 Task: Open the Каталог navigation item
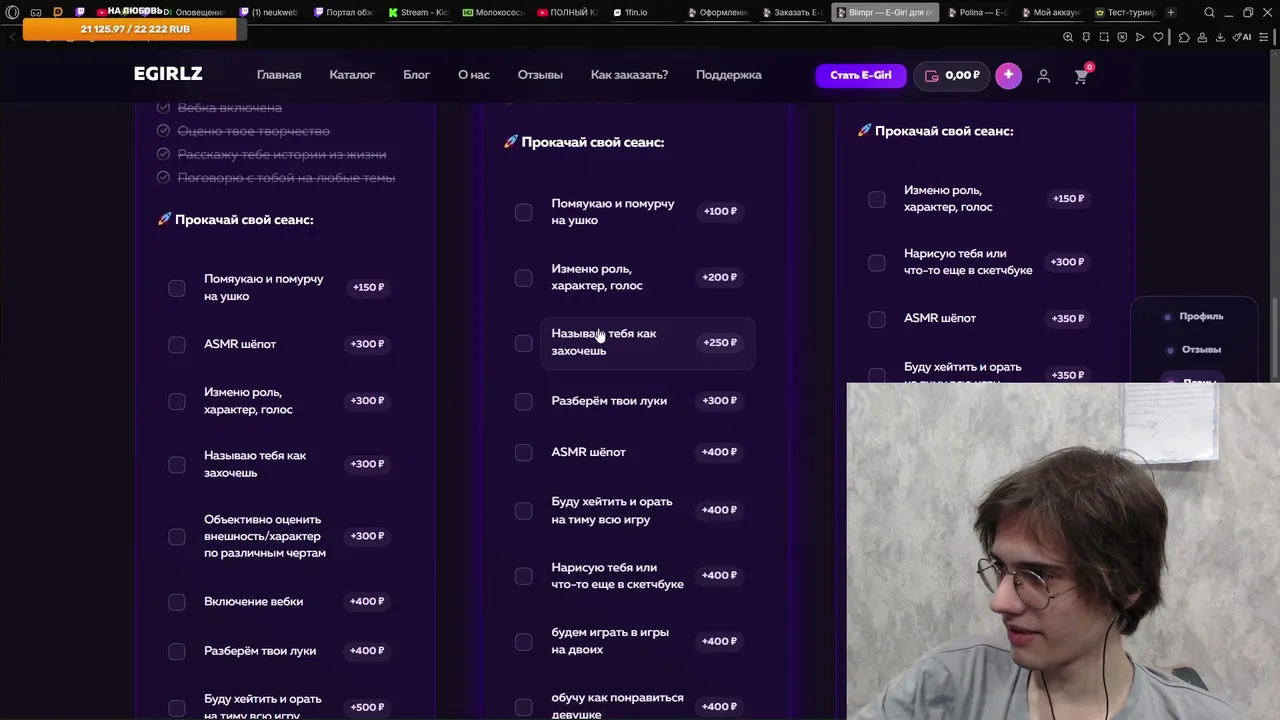click(x=352, y=75)
